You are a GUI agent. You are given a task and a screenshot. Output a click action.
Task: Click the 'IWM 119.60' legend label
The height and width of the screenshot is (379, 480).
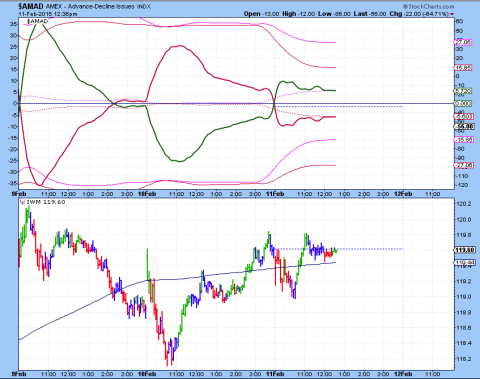[x=46, y=202]
